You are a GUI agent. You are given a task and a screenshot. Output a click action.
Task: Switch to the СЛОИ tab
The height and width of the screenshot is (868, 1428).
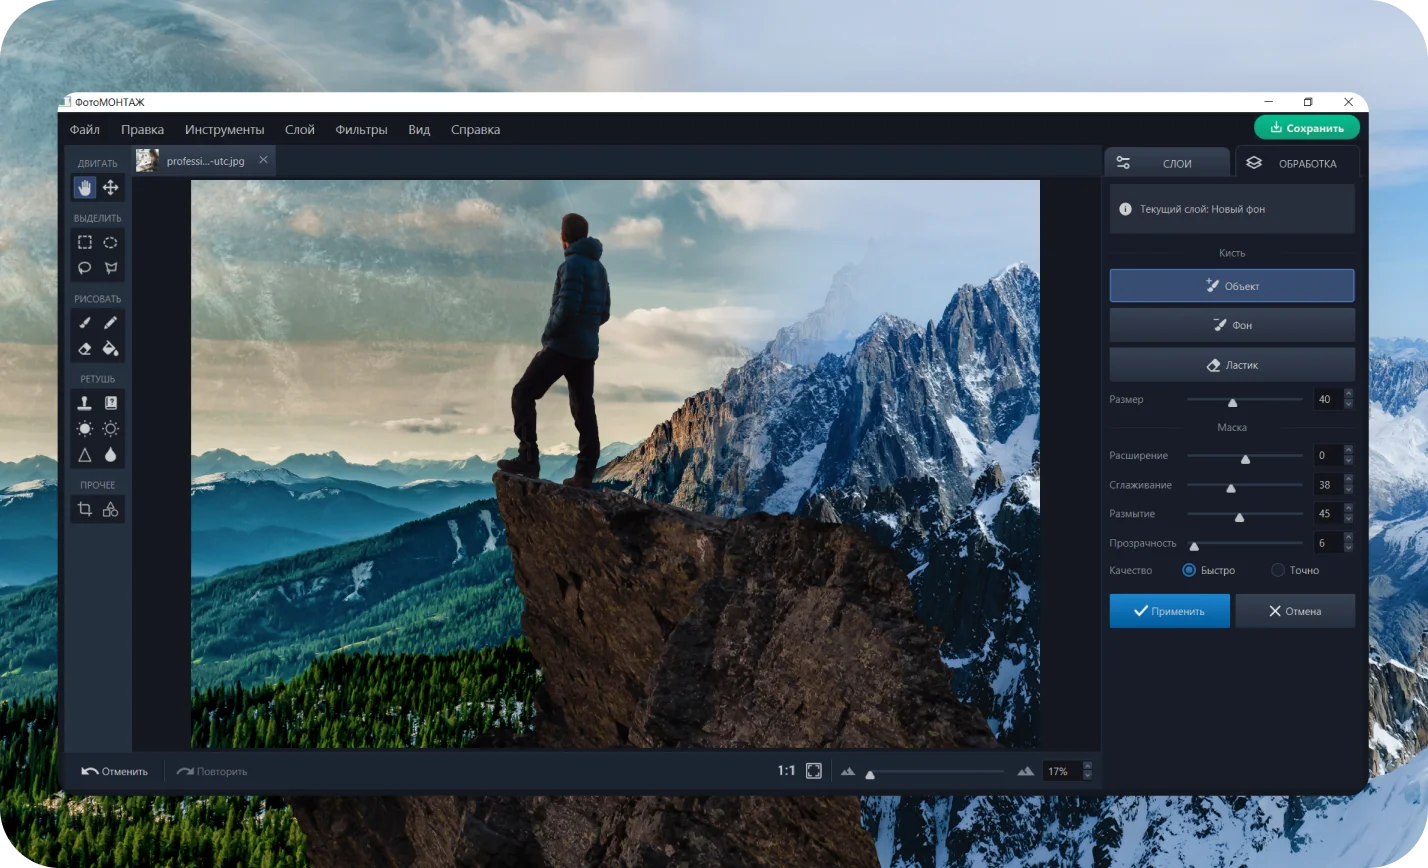[1167, 163]
